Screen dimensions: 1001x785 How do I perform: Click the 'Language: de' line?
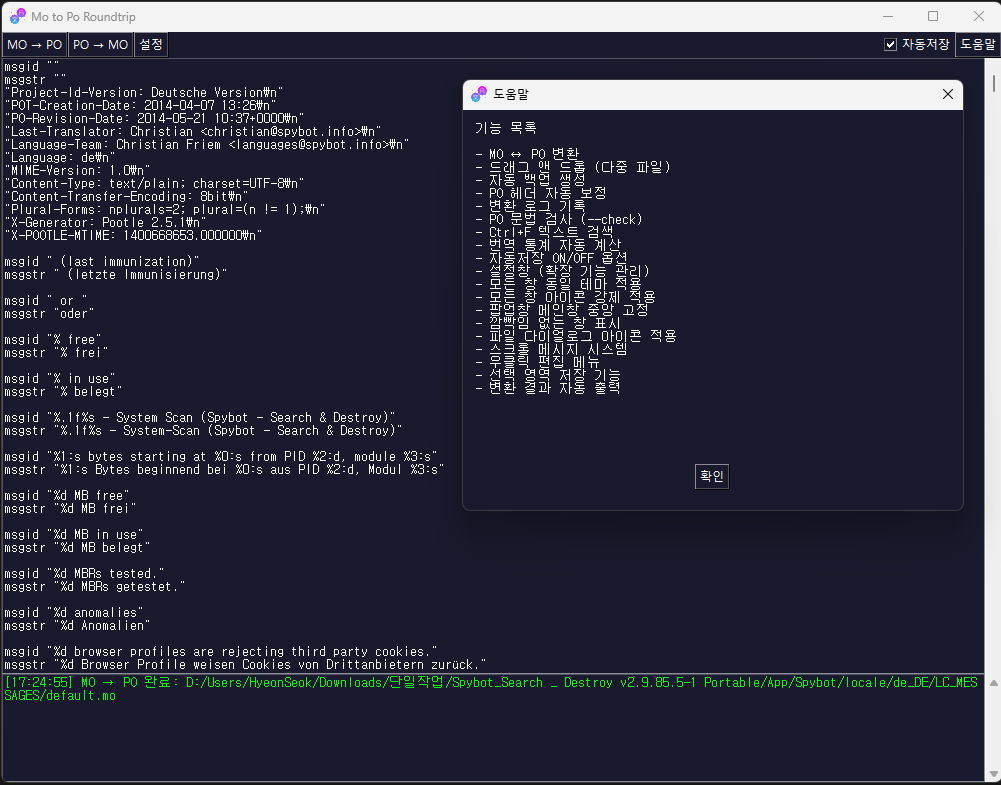(60, 158)
